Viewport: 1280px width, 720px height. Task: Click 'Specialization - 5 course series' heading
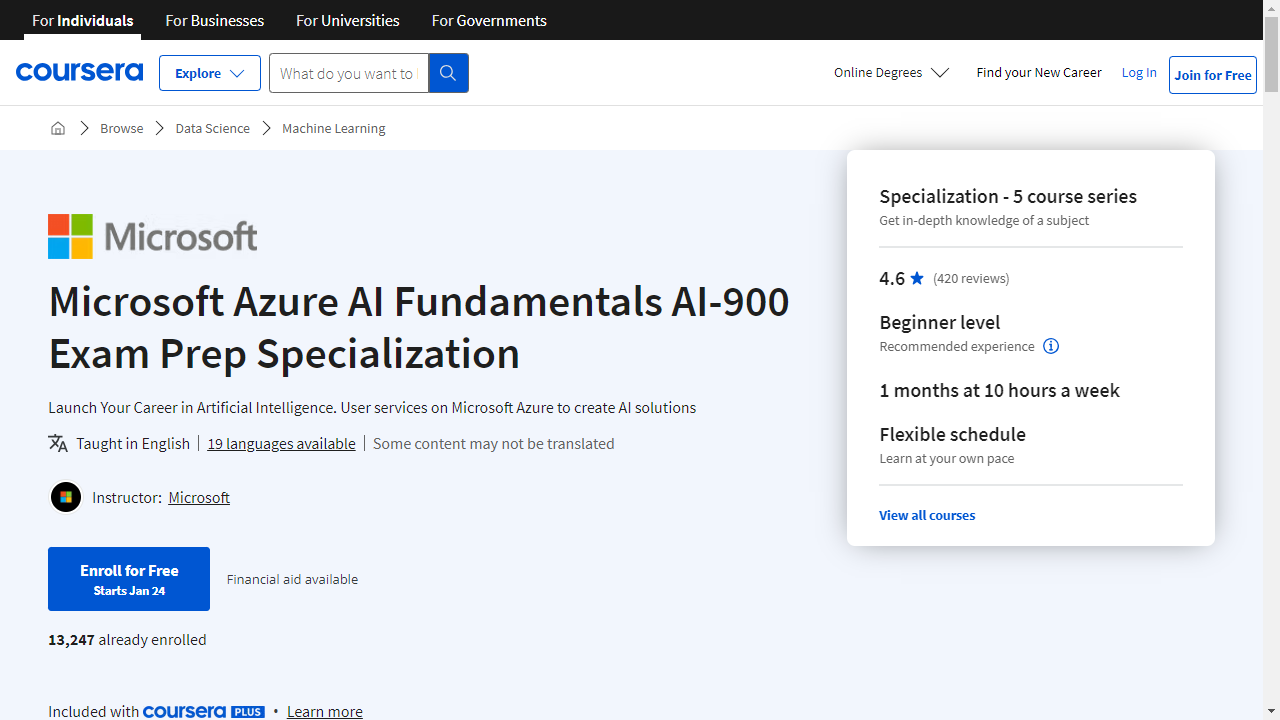(x=1008, y=196)
